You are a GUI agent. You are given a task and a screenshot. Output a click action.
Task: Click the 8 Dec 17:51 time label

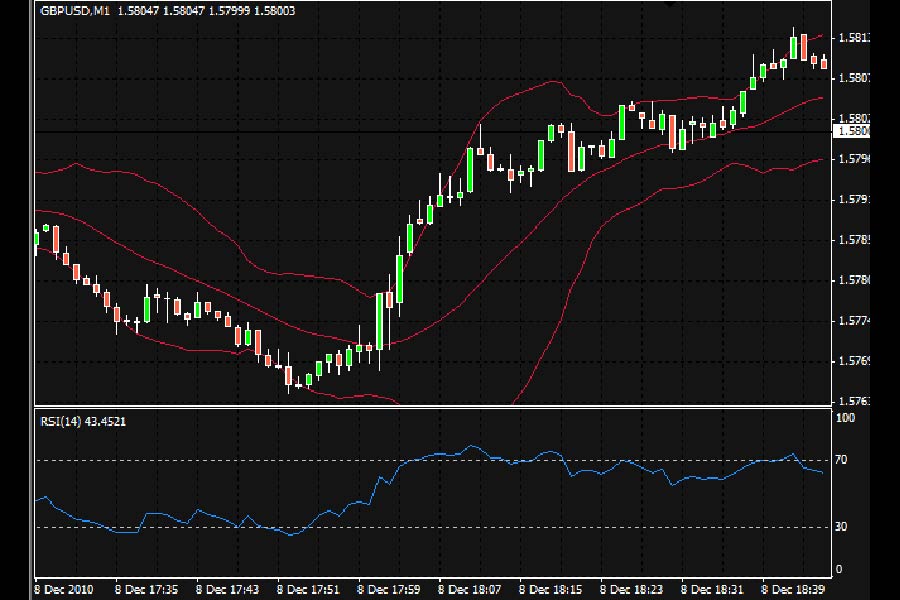point(308,590)
